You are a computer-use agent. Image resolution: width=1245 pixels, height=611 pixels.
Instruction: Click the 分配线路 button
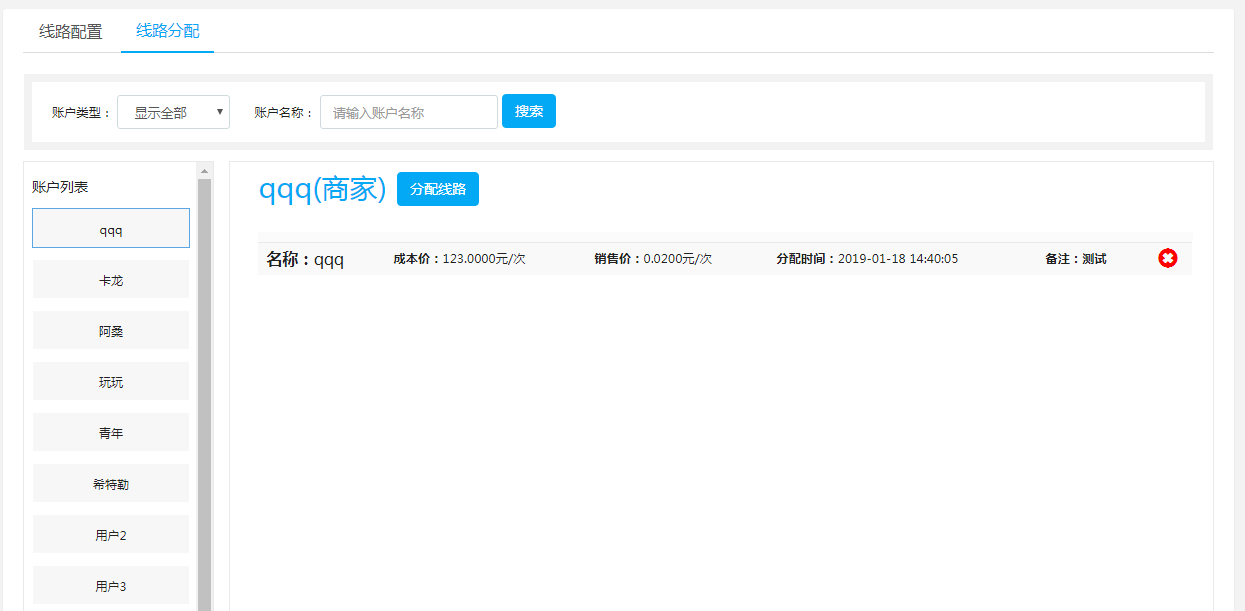(437, 189)
